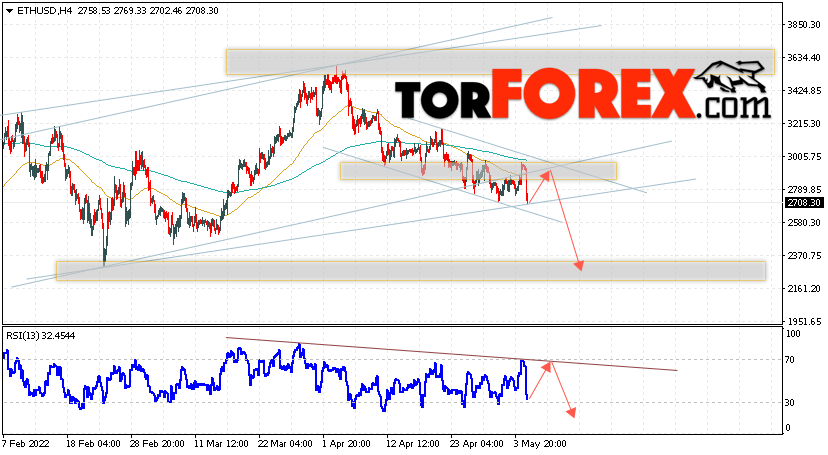
Task: Select the current price tag 2708.30
Action: coord(804,203)
